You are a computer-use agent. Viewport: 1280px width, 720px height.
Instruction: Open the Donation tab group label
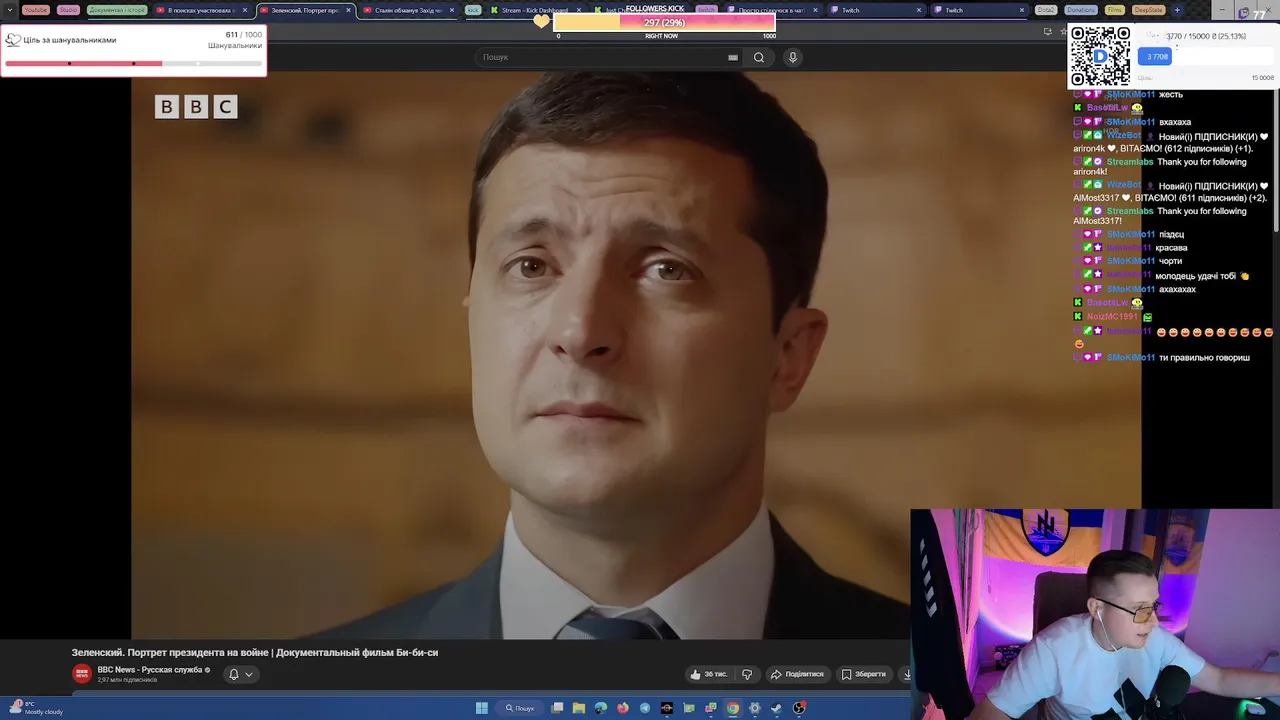[x=1080, y=10]
